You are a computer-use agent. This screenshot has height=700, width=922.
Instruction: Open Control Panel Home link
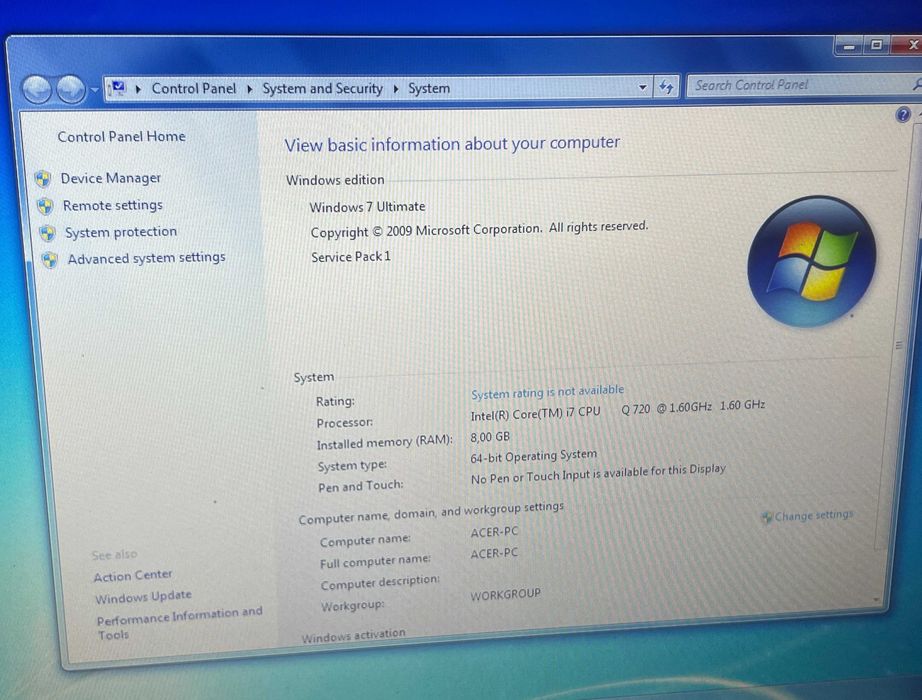[x=121, y=136]
